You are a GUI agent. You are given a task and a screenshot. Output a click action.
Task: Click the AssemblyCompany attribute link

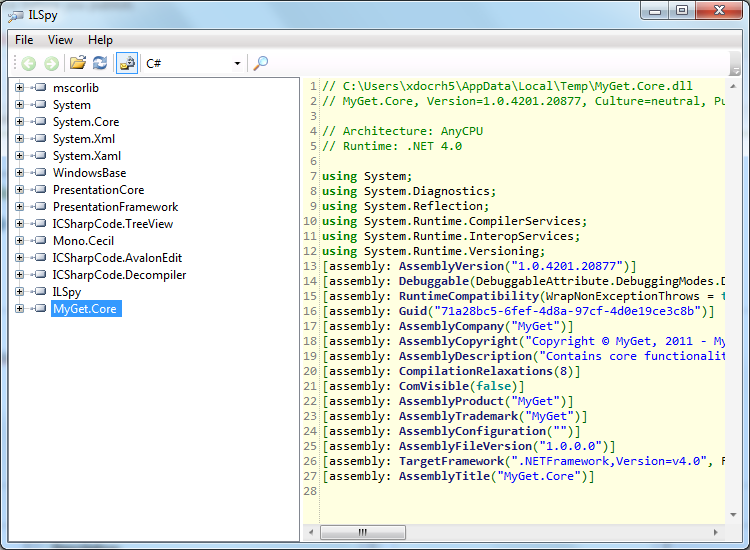pyautogui.click(x=452, y=326)
